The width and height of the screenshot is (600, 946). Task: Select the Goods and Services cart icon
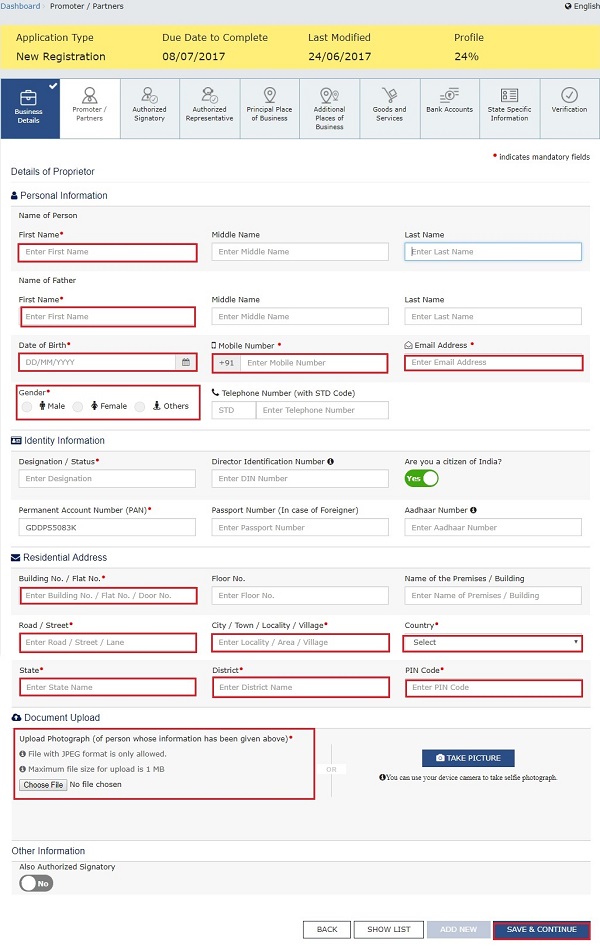[389, 95]
